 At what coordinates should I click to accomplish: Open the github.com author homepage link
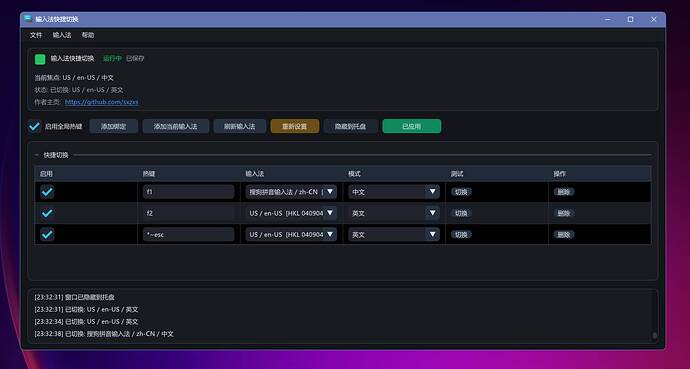(102, 102)
